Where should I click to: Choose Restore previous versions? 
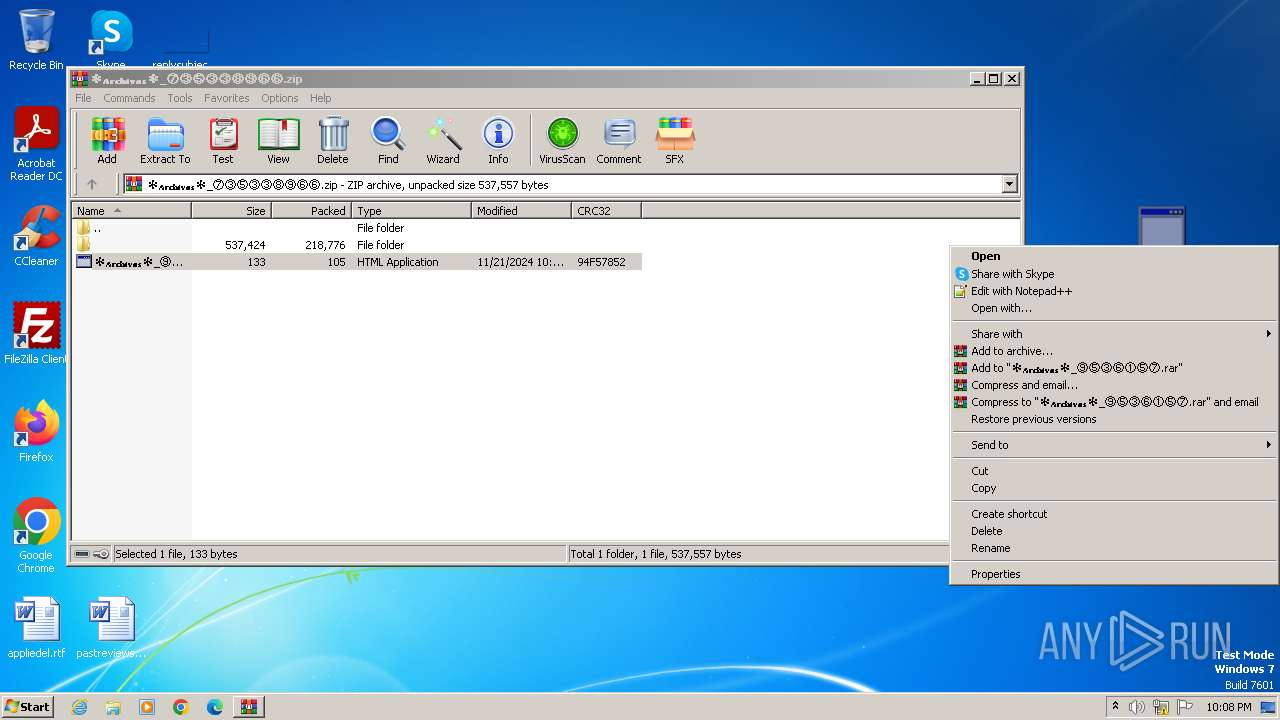tap(1114, 419)
